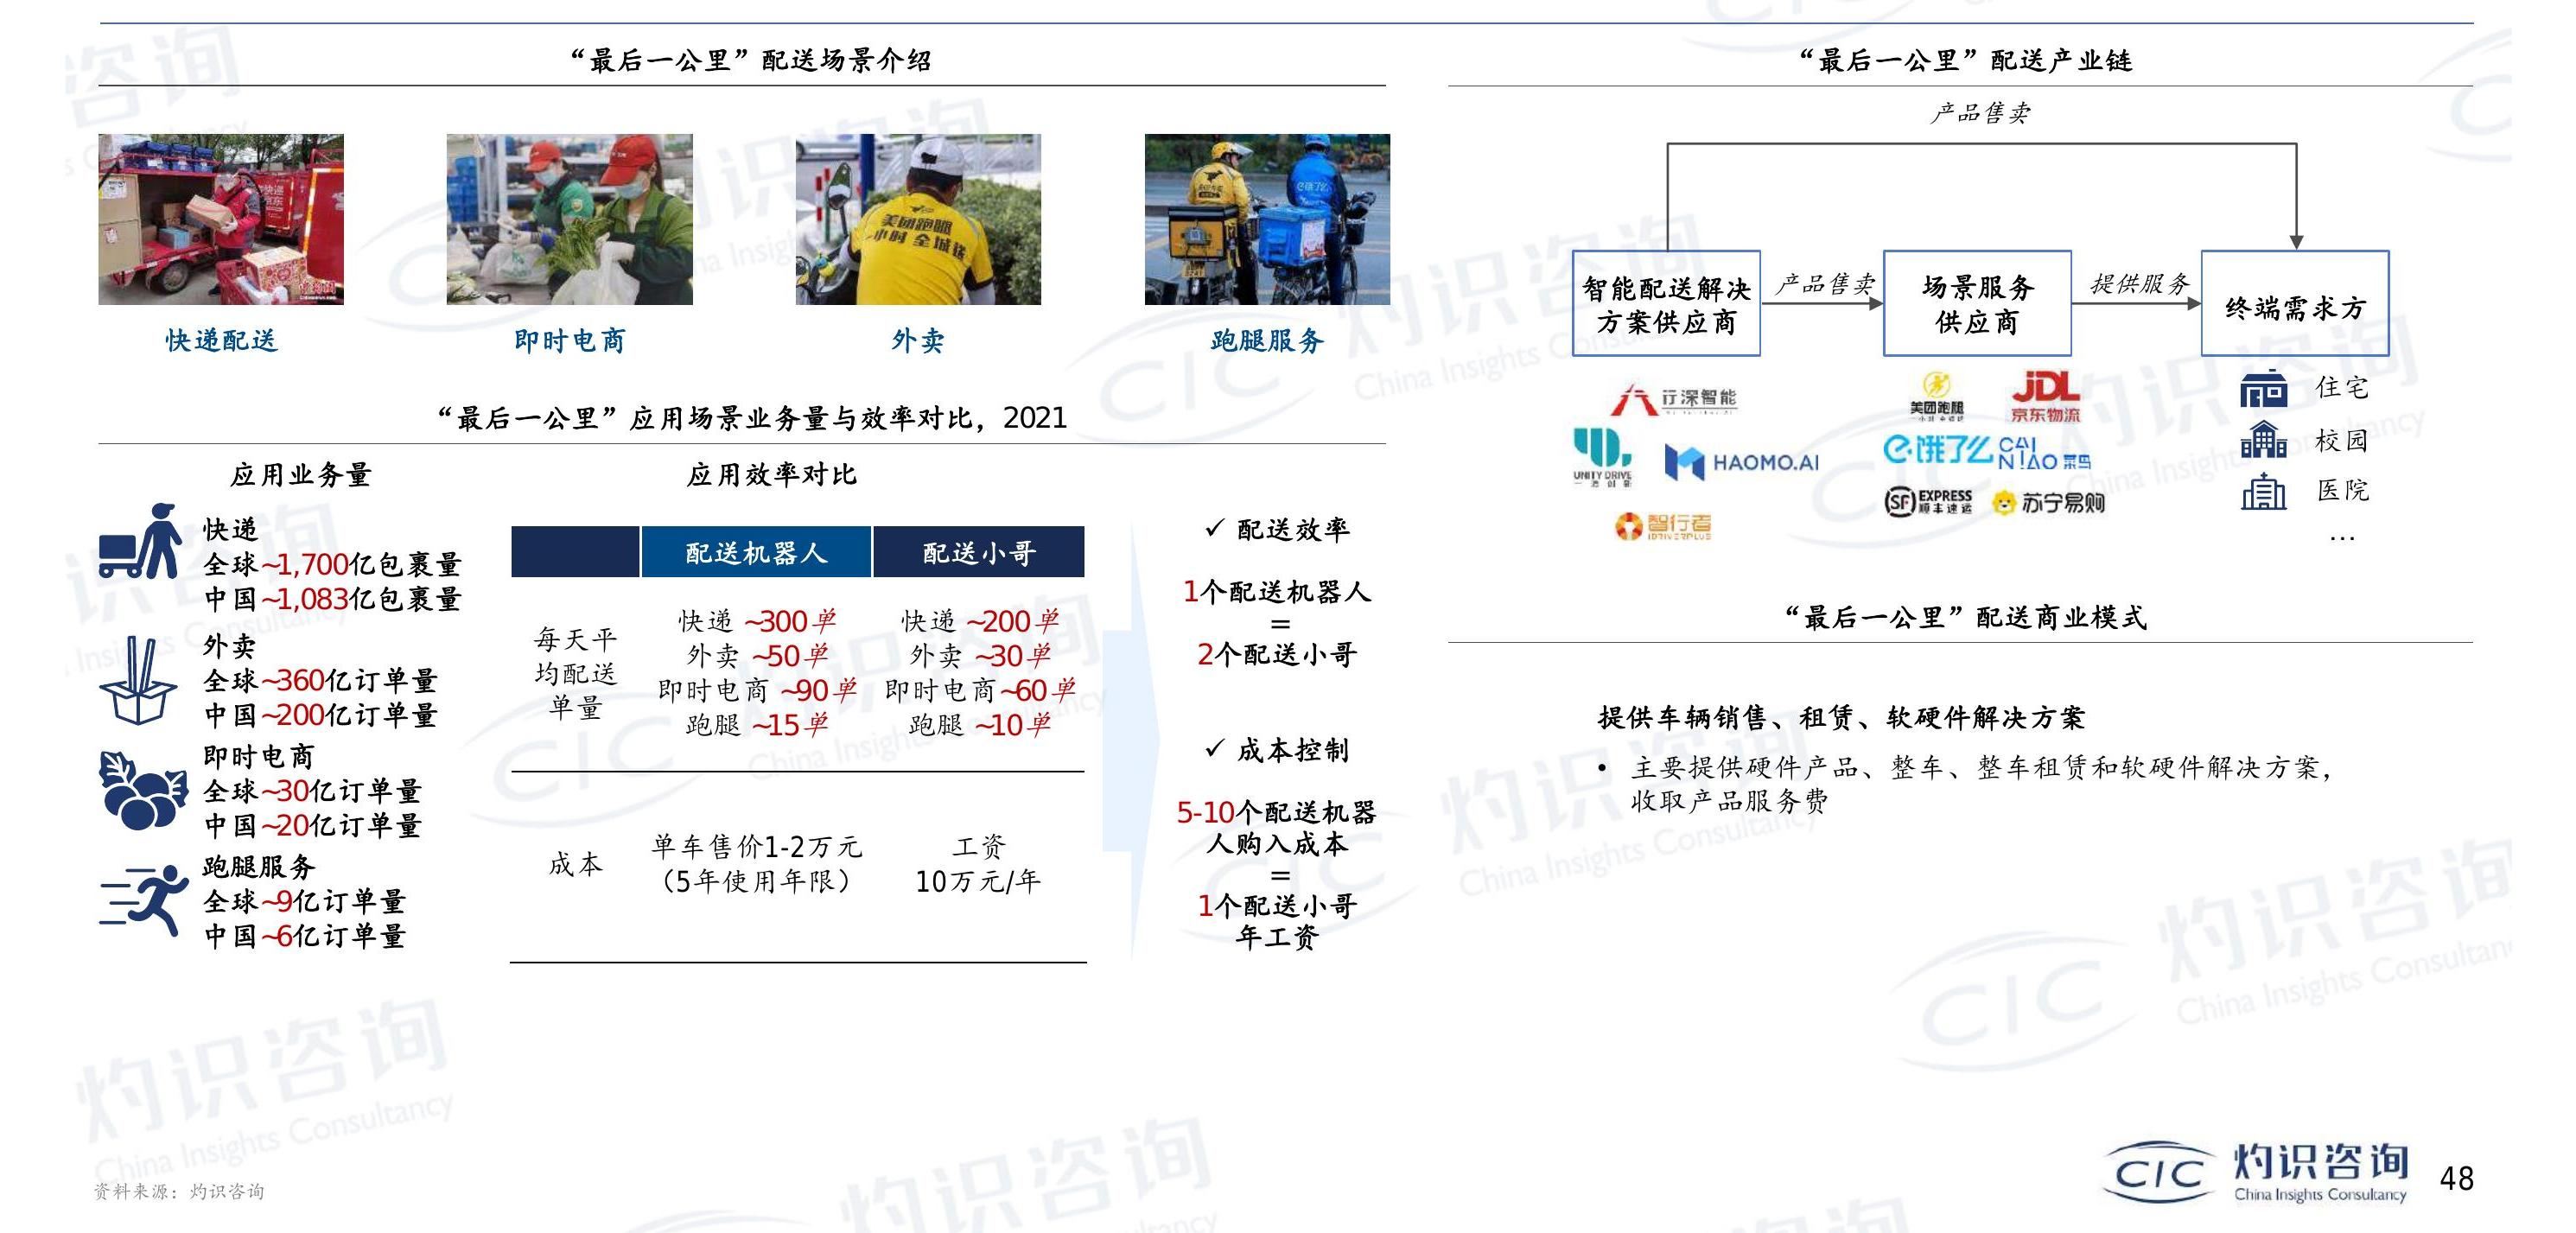The height and width of the screenshot is (1233, 2576).
Task: Click the 工资 10万元/年 cell
Action: click(x=978, y=864)
